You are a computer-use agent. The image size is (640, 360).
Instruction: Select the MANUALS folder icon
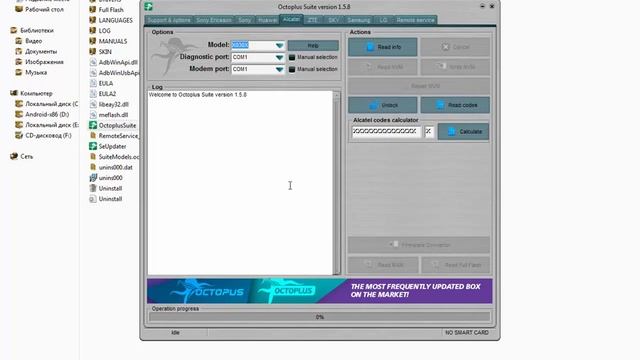(x=93, y=41)
